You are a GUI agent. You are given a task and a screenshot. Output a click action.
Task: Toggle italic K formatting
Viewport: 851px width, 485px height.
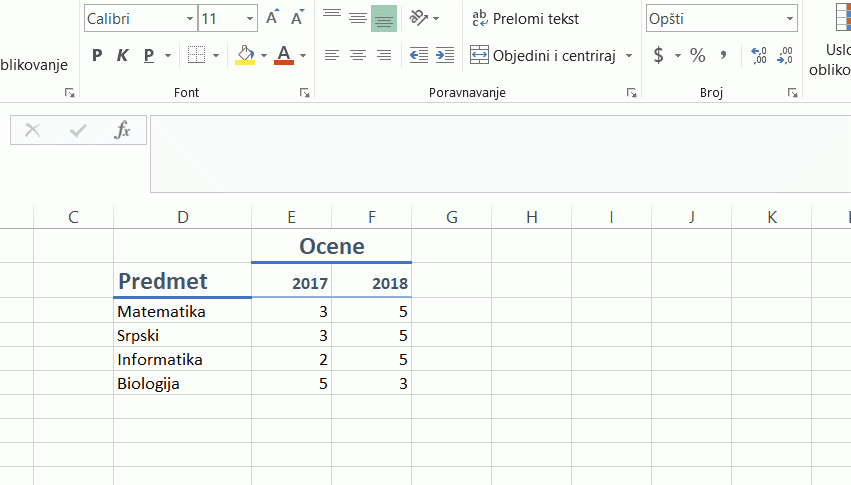[123, 55]
